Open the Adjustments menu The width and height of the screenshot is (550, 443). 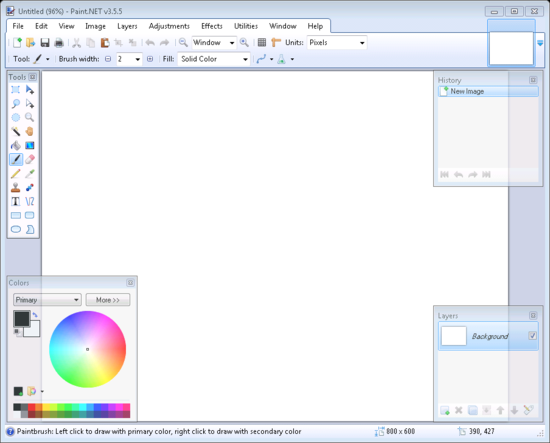[169, 26]
